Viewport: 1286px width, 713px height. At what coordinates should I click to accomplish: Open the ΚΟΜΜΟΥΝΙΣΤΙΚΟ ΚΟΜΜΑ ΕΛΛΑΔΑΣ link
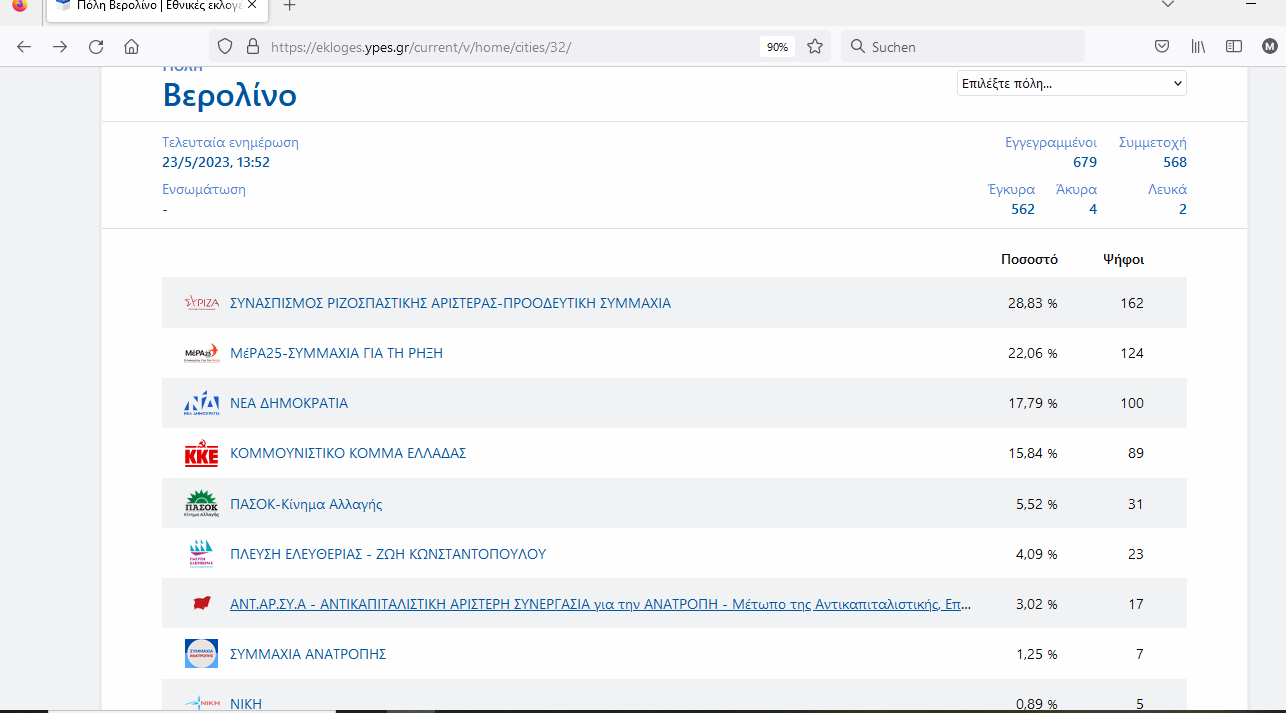coord(348,453)
